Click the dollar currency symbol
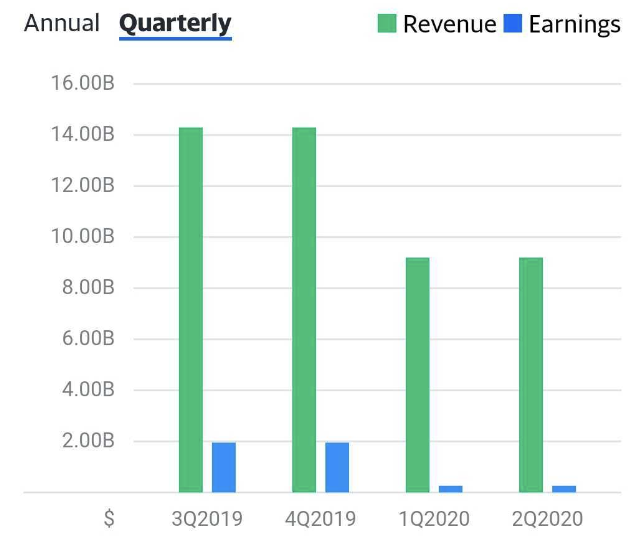The width and height of the screenshot is (640, 554). point(109,519)
